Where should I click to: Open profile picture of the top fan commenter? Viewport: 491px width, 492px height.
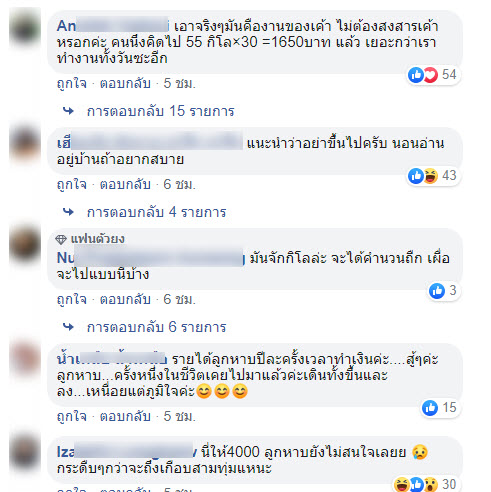tap(25, 244)
